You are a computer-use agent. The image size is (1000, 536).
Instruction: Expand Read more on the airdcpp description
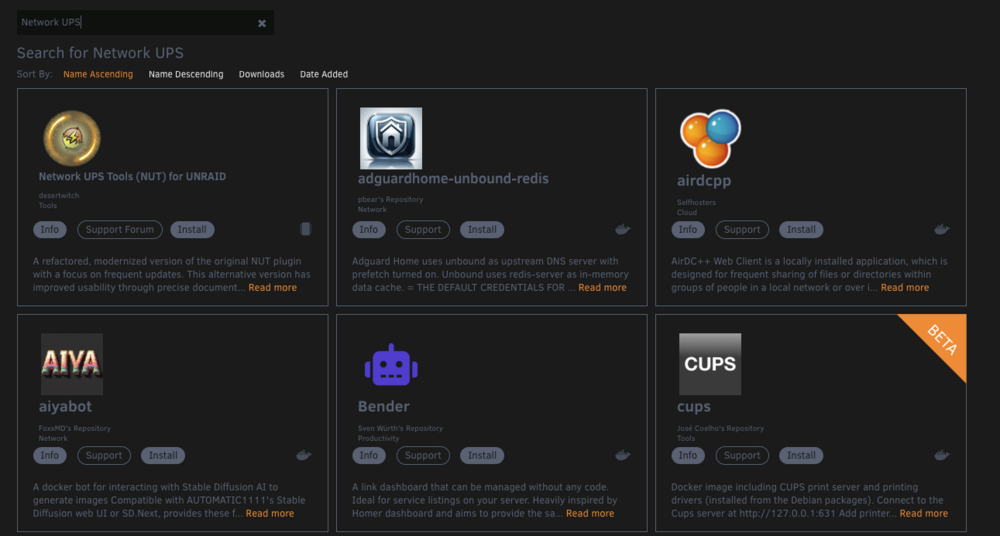904,288
